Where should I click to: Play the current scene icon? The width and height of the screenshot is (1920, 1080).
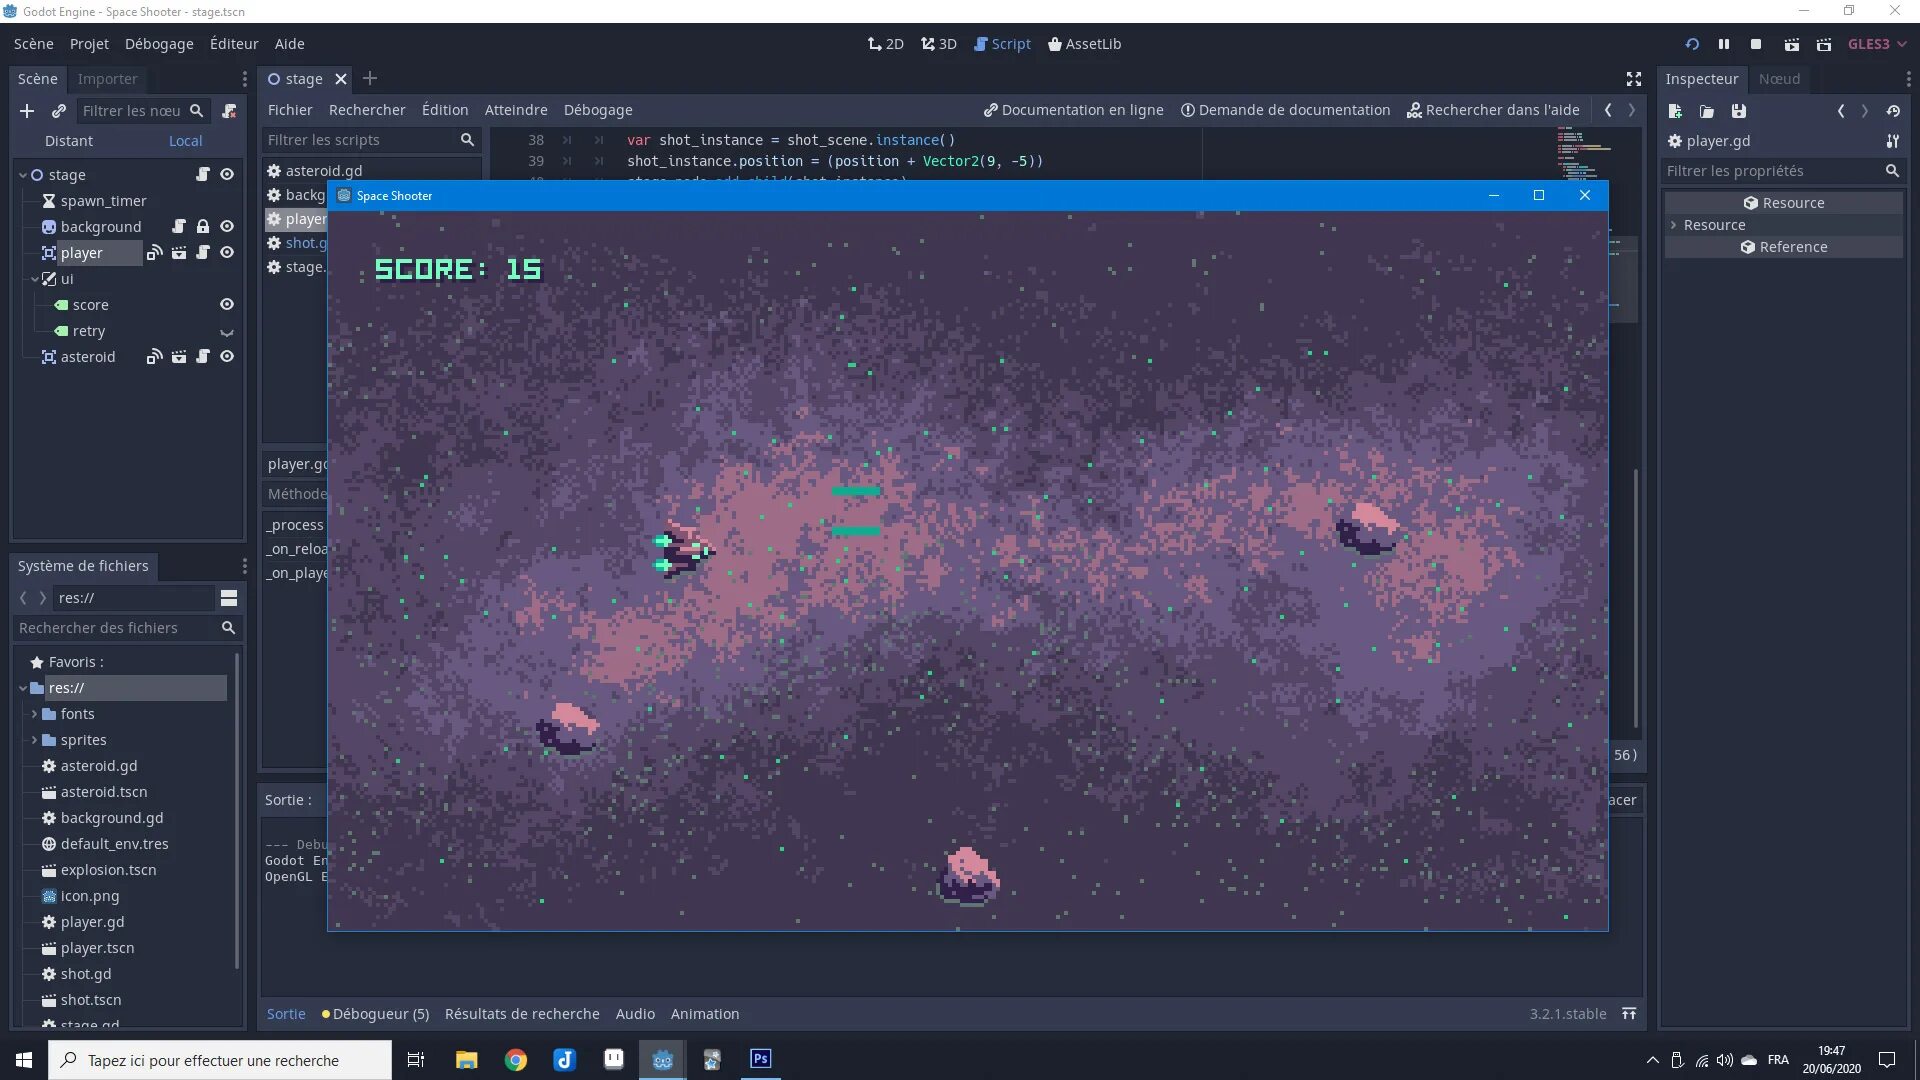pyautogui.click(x=1792, y=44)
